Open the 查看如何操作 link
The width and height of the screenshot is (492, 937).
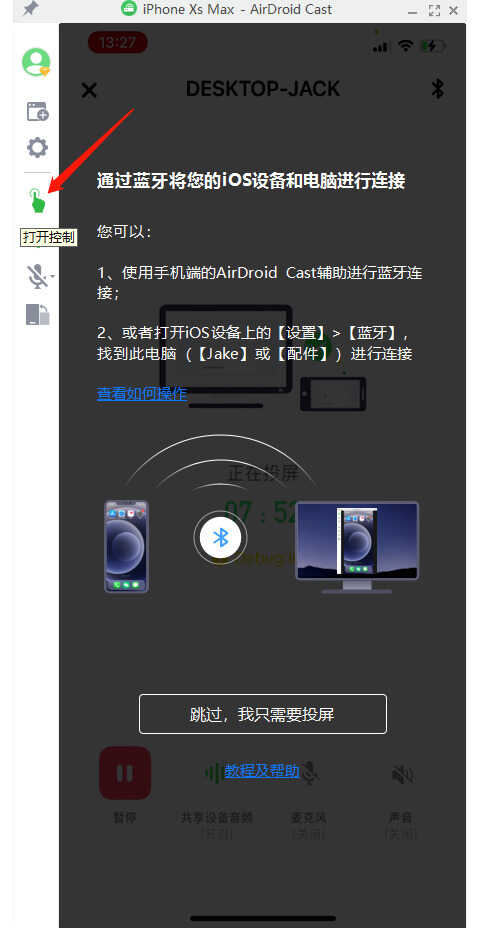pyautogui.click(x=142, y=393)
